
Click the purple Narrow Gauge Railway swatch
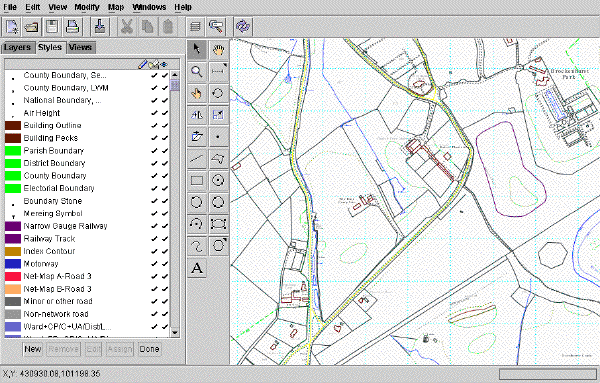click(x=13, y=226)
